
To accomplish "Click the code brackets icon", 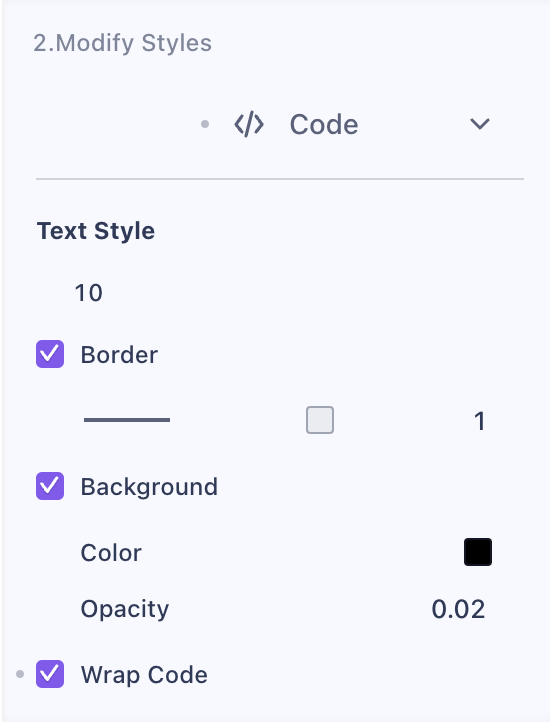I will (x=249, y=125).
